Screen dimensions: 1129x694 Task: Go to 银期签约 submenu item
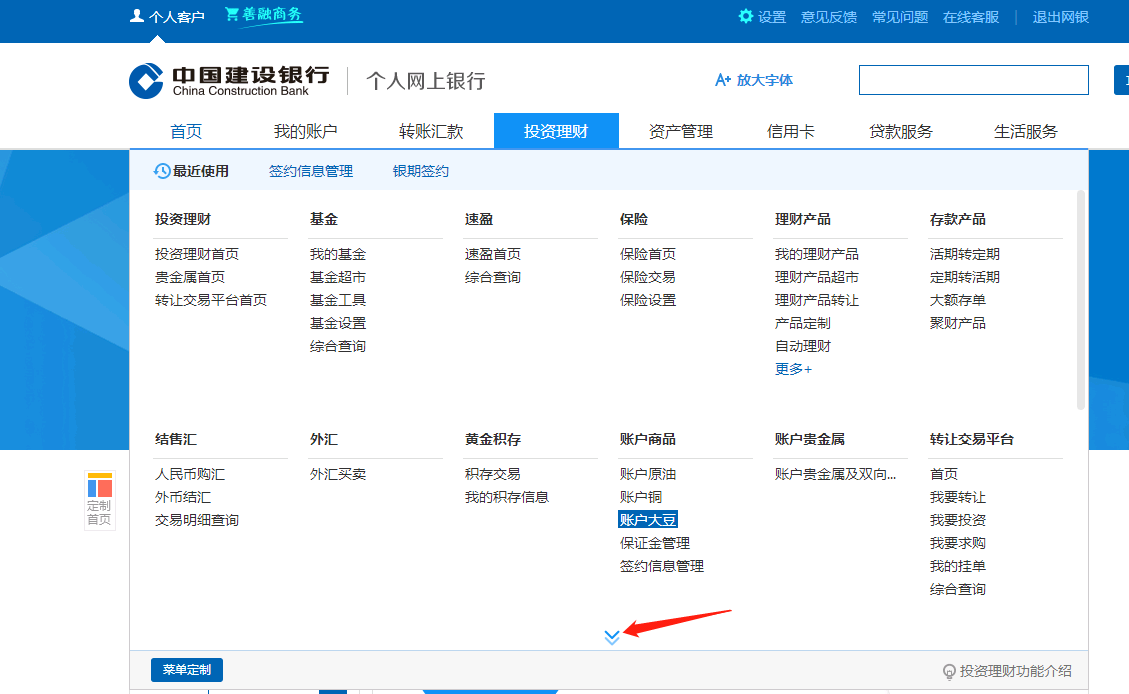420,171
